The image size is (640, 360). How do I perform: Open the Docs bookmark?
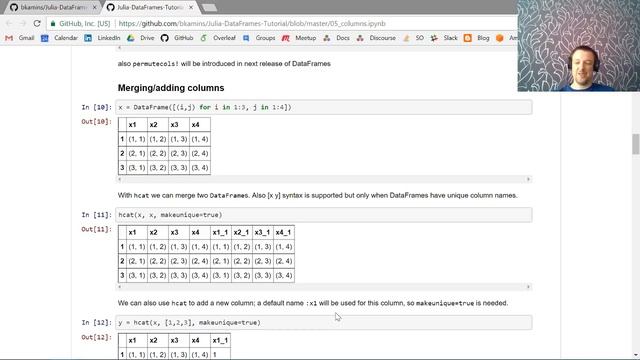click(336, 38)
